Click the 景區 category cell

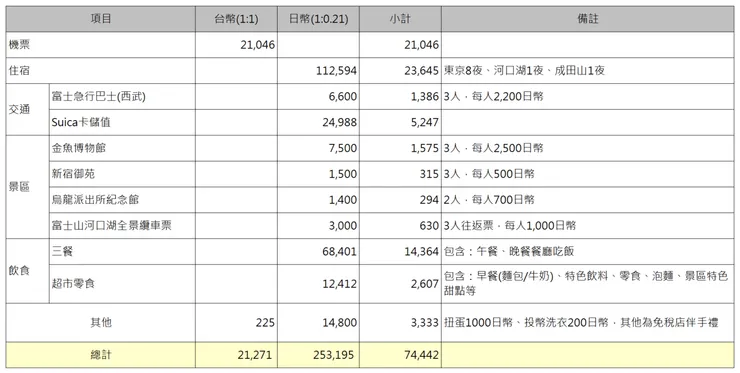tap(27, 187)
